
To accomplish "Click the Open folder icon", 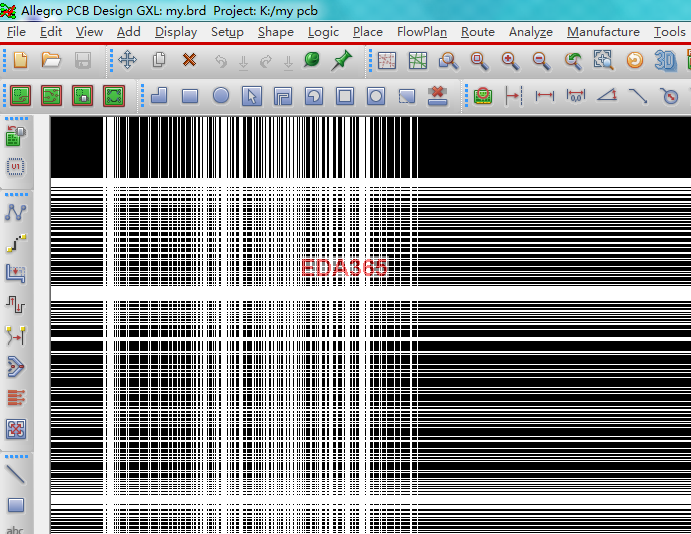I will point(51,60).
